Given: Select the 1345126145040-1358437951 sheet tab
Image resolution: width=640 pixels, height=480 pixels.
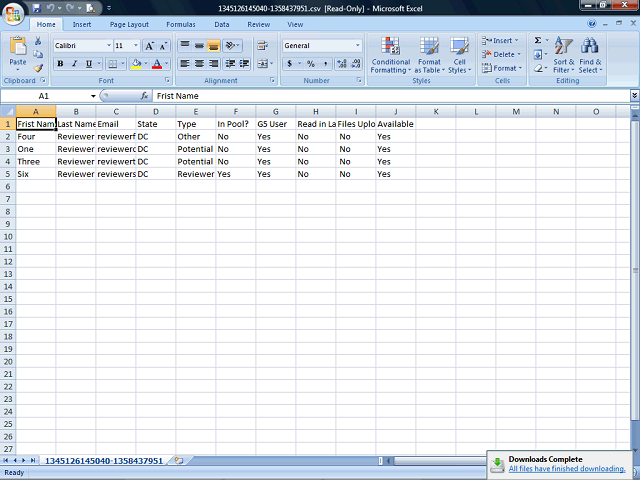Looking at the screenshot, I should (x=103, y=461).
